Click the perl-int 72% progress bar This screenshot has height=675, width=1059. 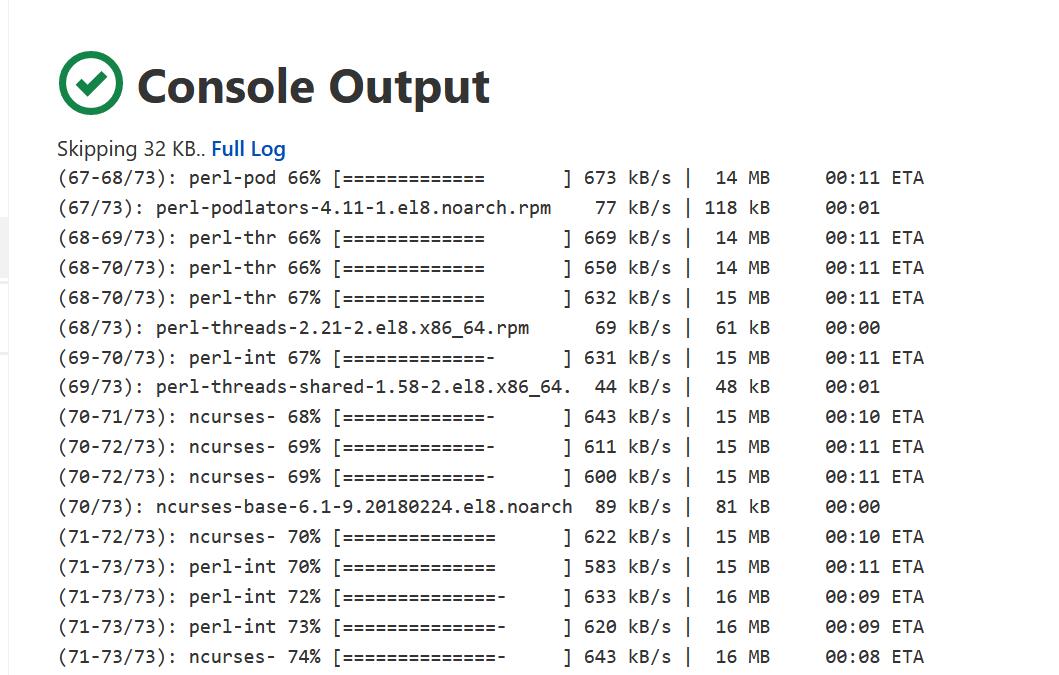click(x=452, y=597)
